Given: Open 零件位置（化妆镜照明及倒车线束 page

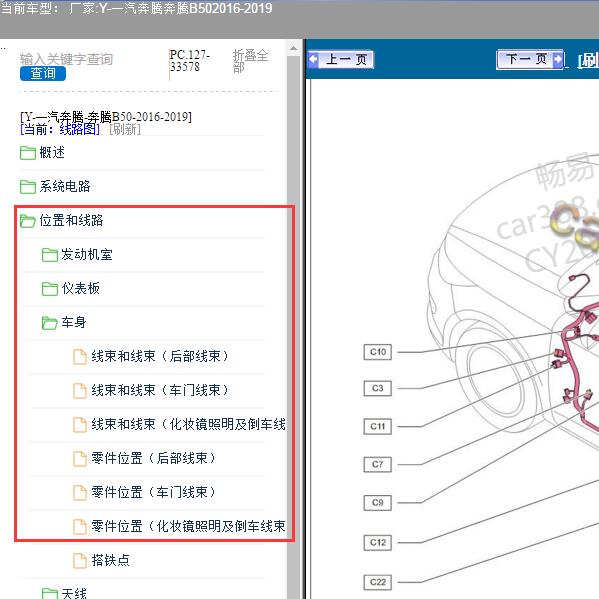Looking at the screenshot, I should tap(188, 526).
